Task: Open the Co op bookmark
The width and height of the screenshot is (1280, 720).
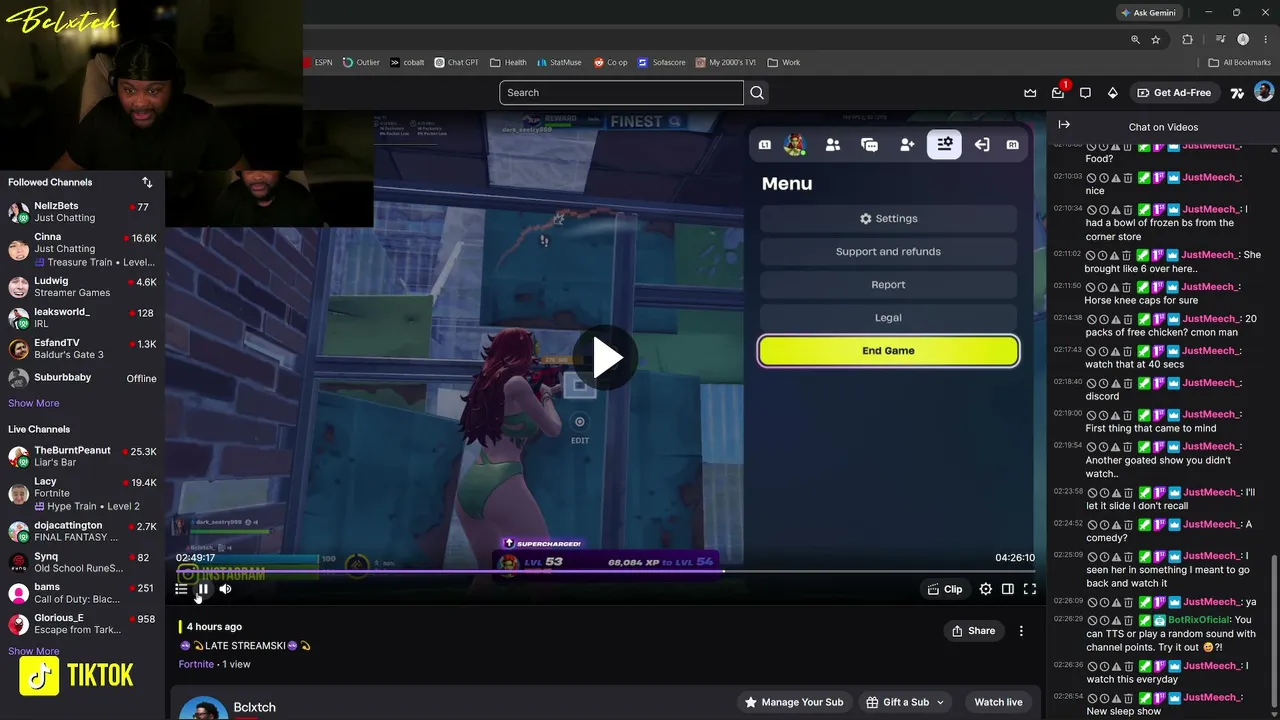Action: coord(611,62)
